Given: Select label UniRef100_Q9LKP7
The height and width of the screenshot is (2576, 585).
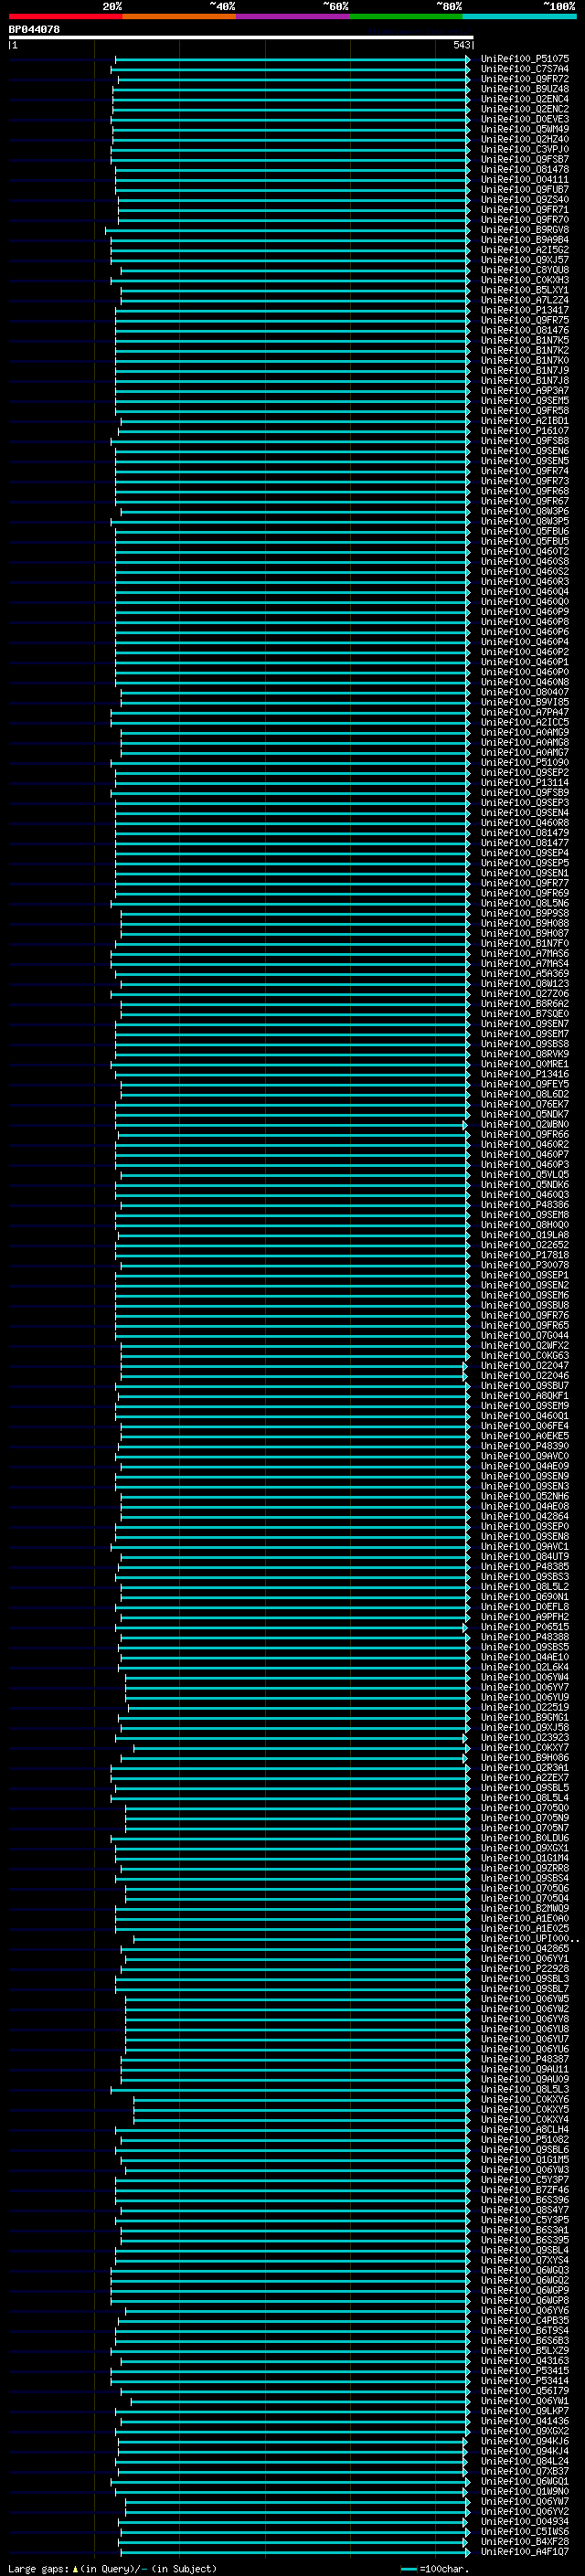Looking at the screenshot, I should tap(524, 2410).
